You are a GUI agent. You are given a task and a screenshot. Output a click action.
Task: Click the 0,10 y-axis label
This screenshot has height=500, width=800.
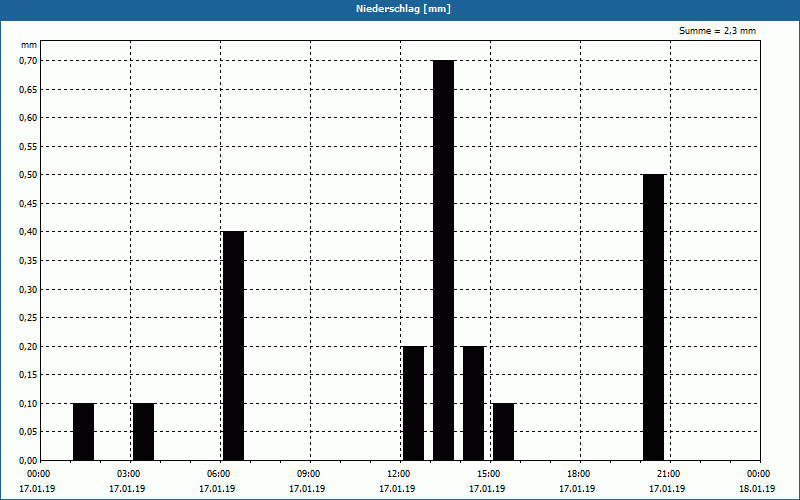pos(28,404)
